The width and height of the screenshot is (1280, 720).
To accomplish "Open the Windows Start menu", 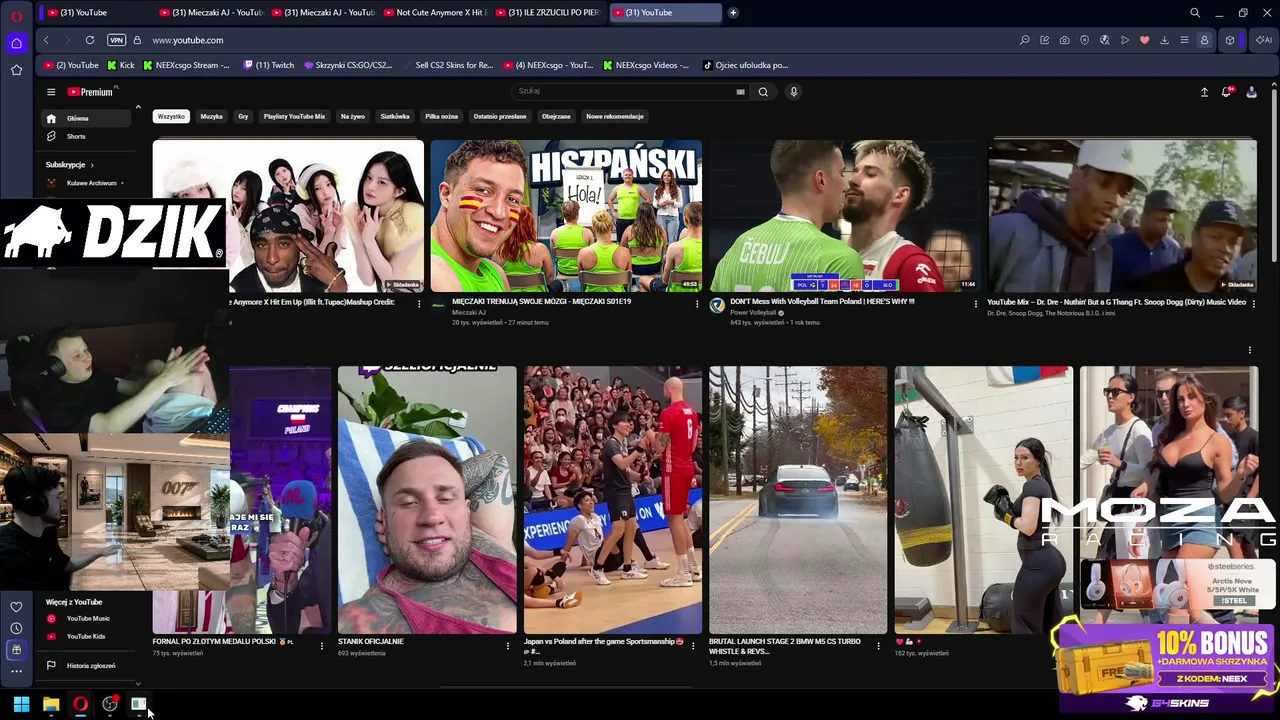I will pyautogui.click(x=21, y=705).
